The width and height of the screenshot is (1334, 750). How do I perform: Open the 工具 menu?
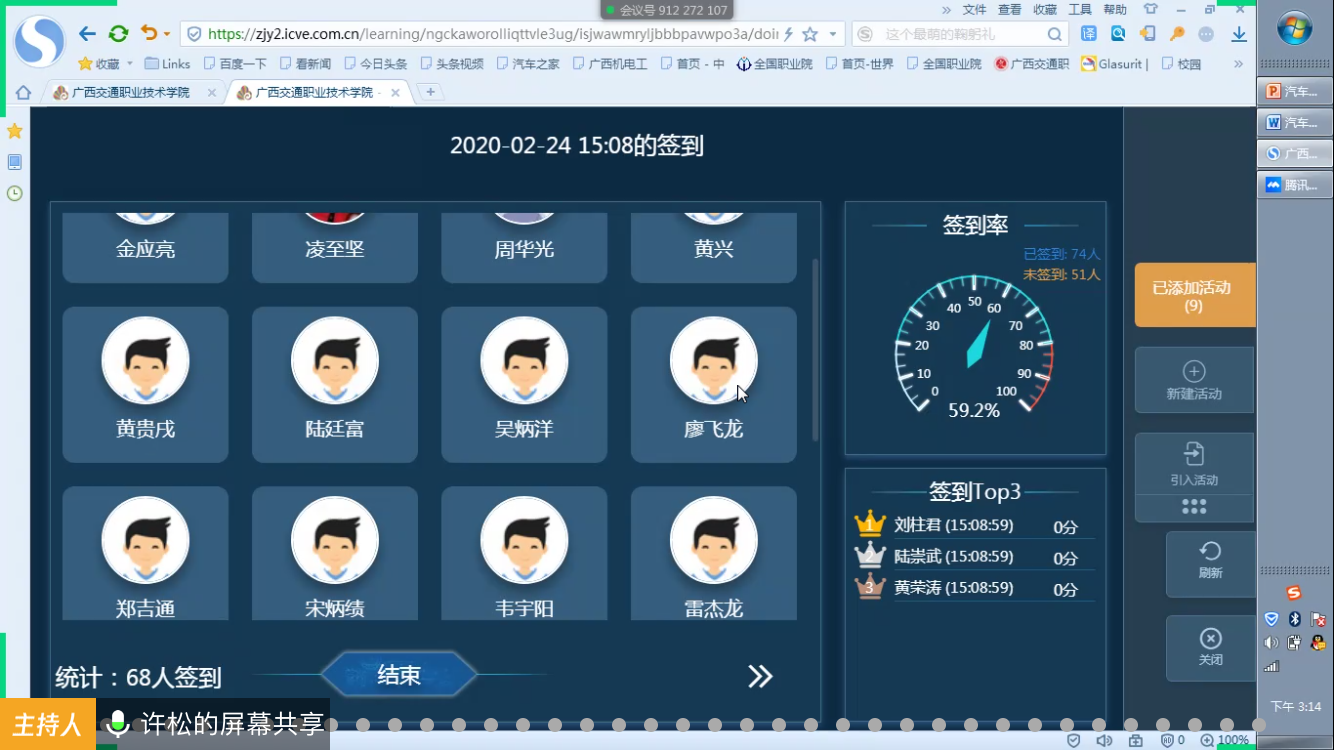pos(1080,10)
